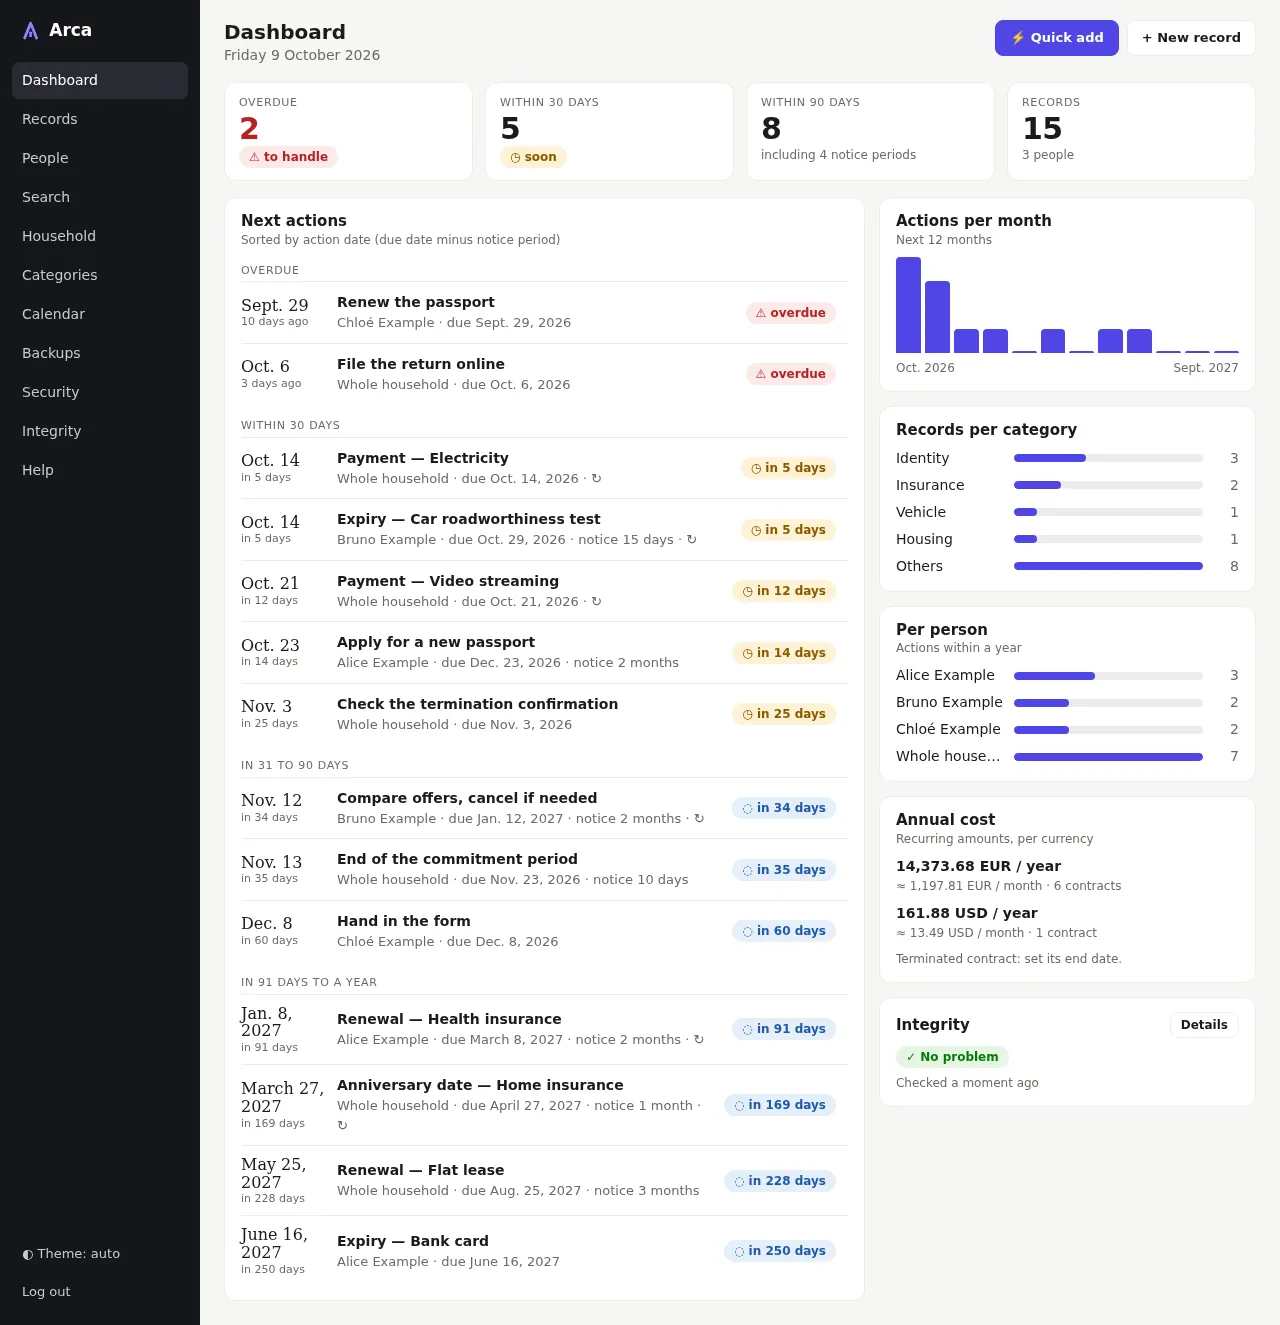Click the Others category progress bar

pos(1108,566)
